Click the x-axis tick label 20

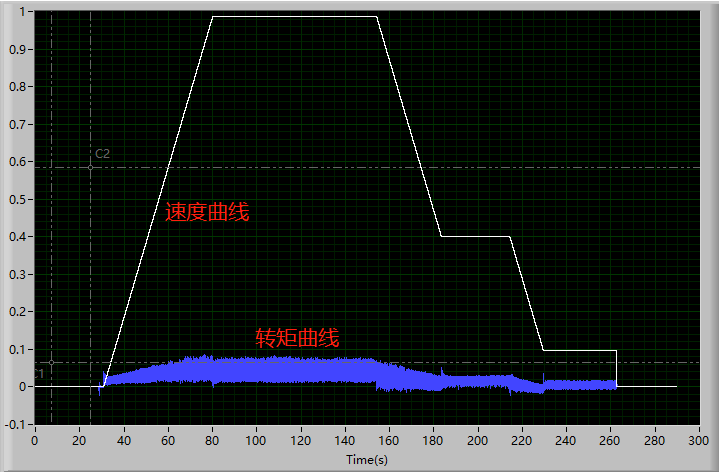[x=79, y=440]
